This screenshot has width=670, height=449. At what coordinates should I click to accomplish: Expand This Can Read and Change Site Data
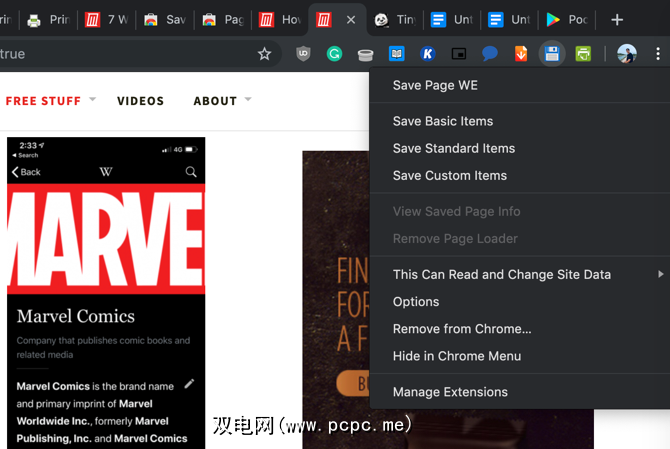520,274
